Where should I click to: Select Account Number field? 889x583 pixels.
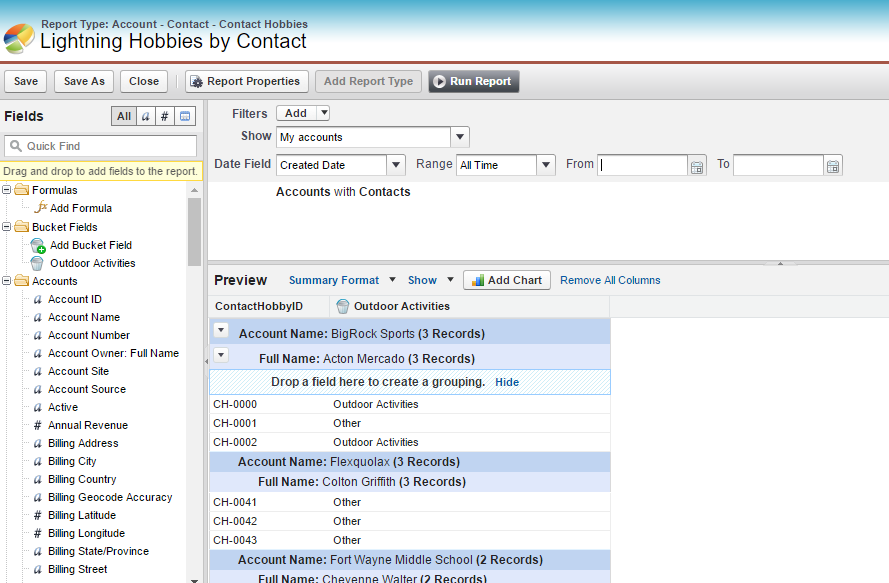pyautogui.click(x=89, y=335)
